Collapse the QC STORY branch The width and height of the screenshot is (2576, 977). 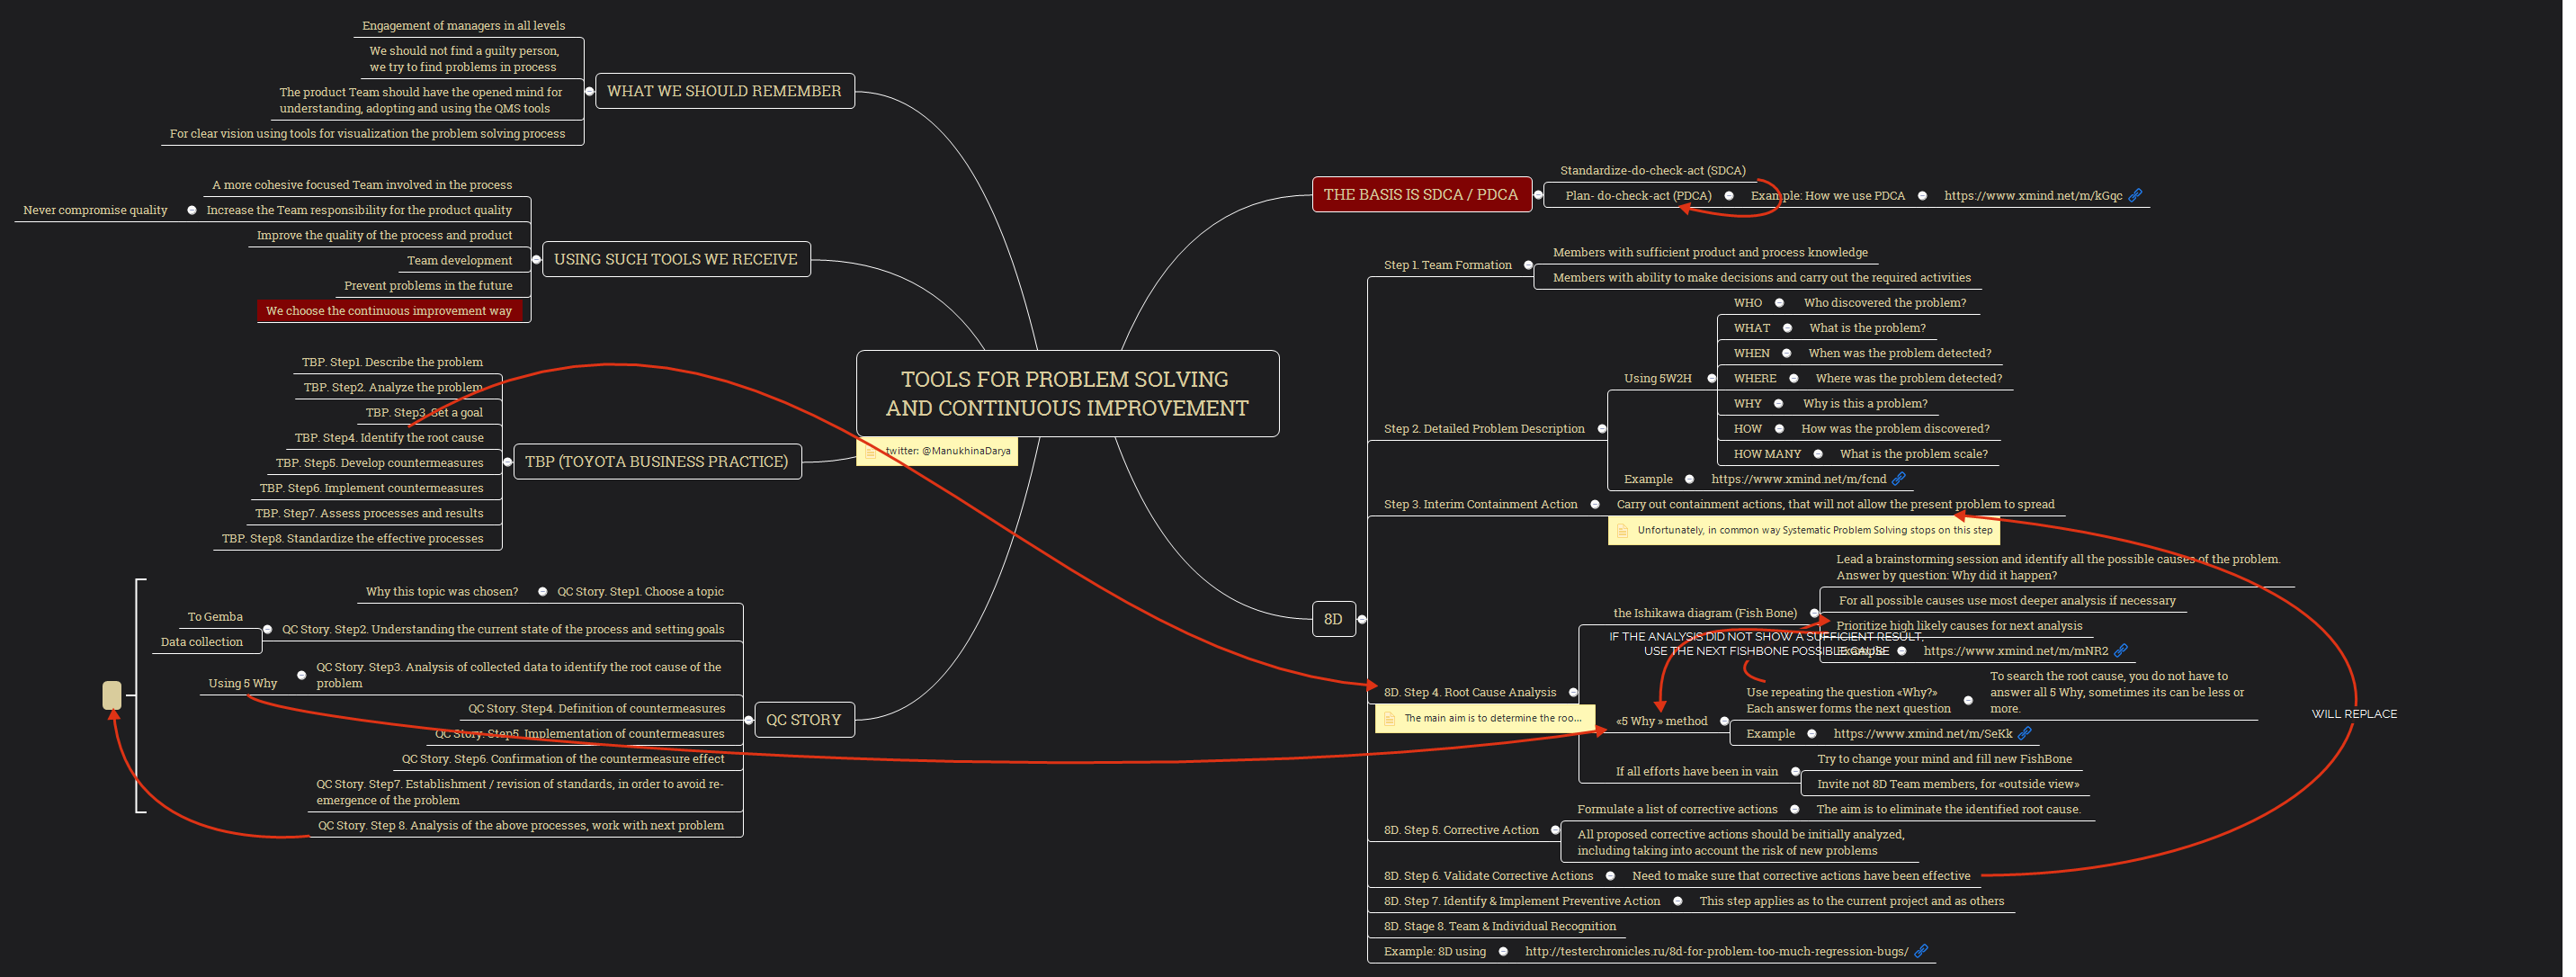click(748, 719)
